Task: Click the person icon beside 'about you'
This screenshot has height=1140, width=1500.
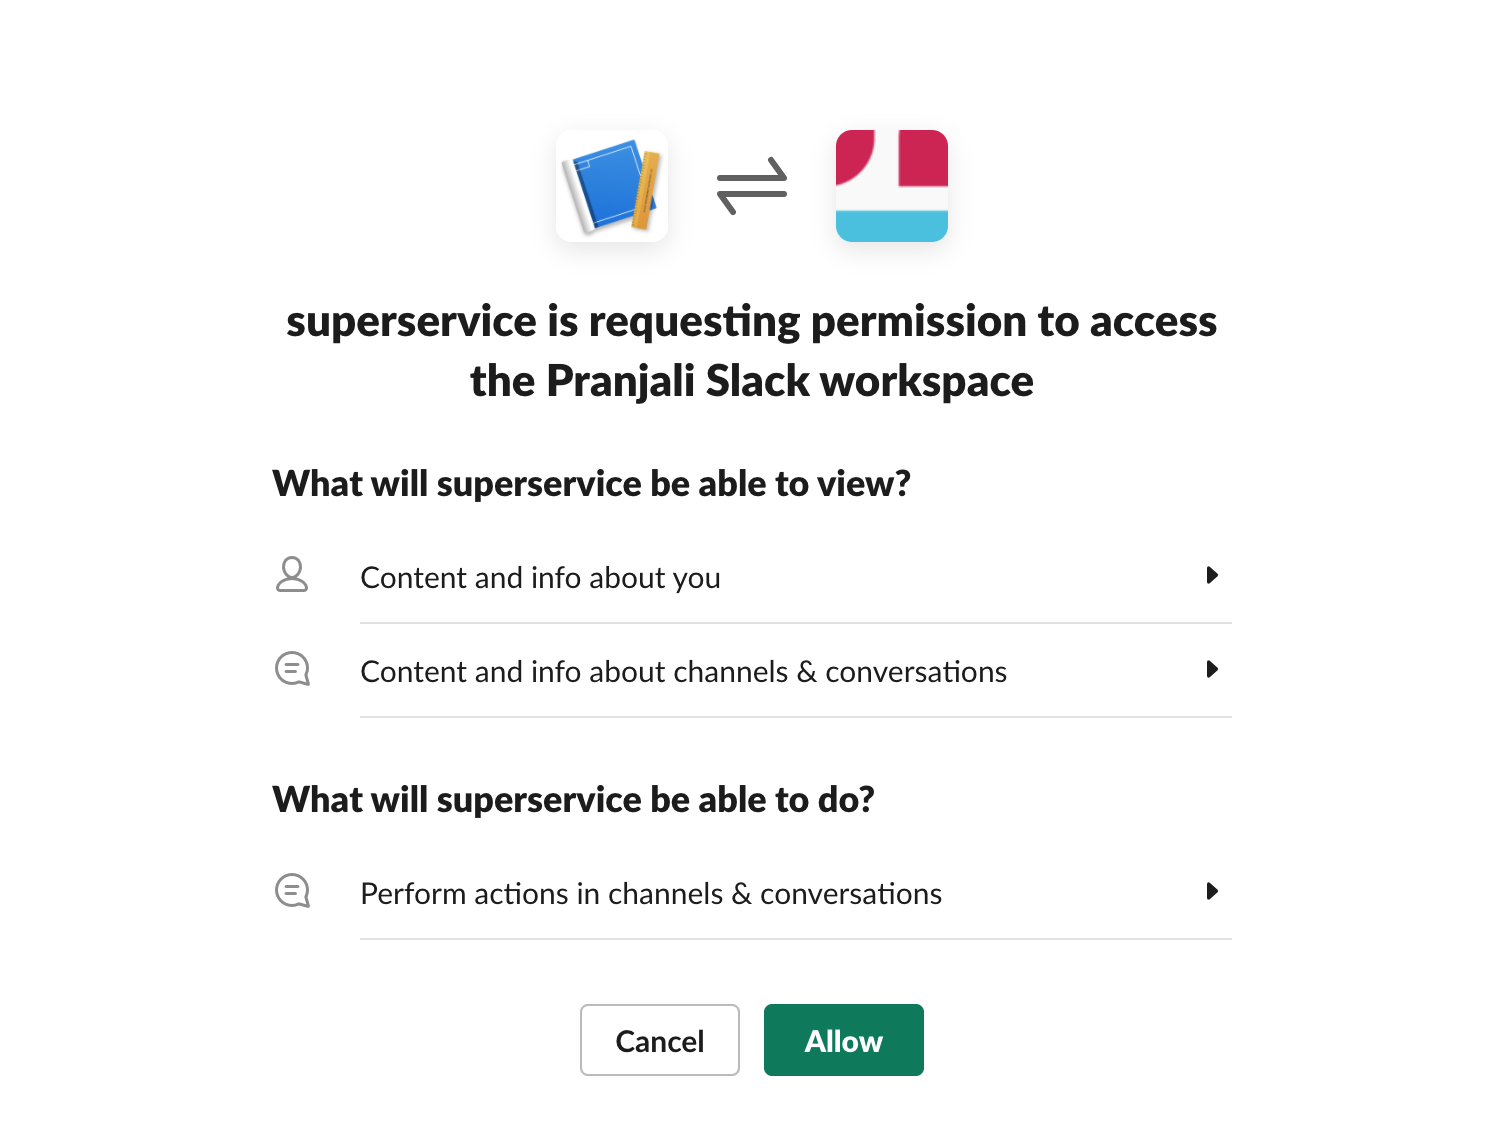Action: pos(292,575)
